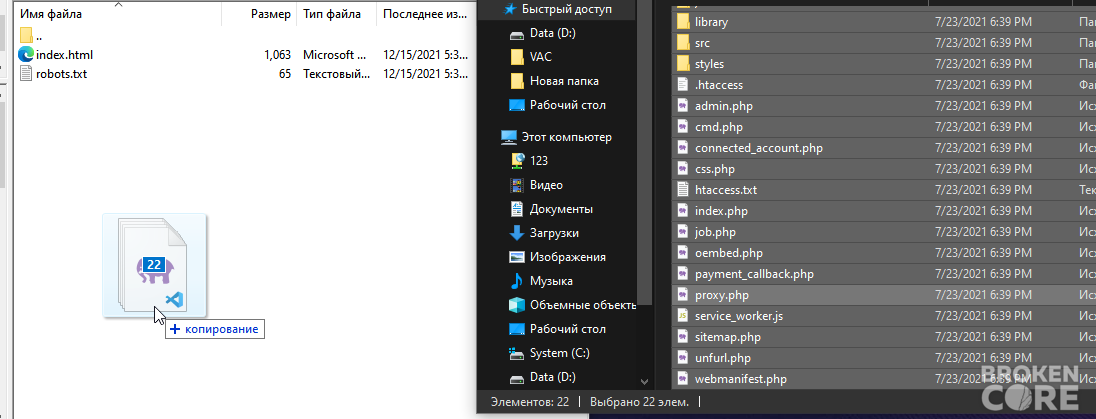The height and width of the screenshot is (419, 1096).
Task: Click the Документы icon in sidebar
Action: click(517, 208)
